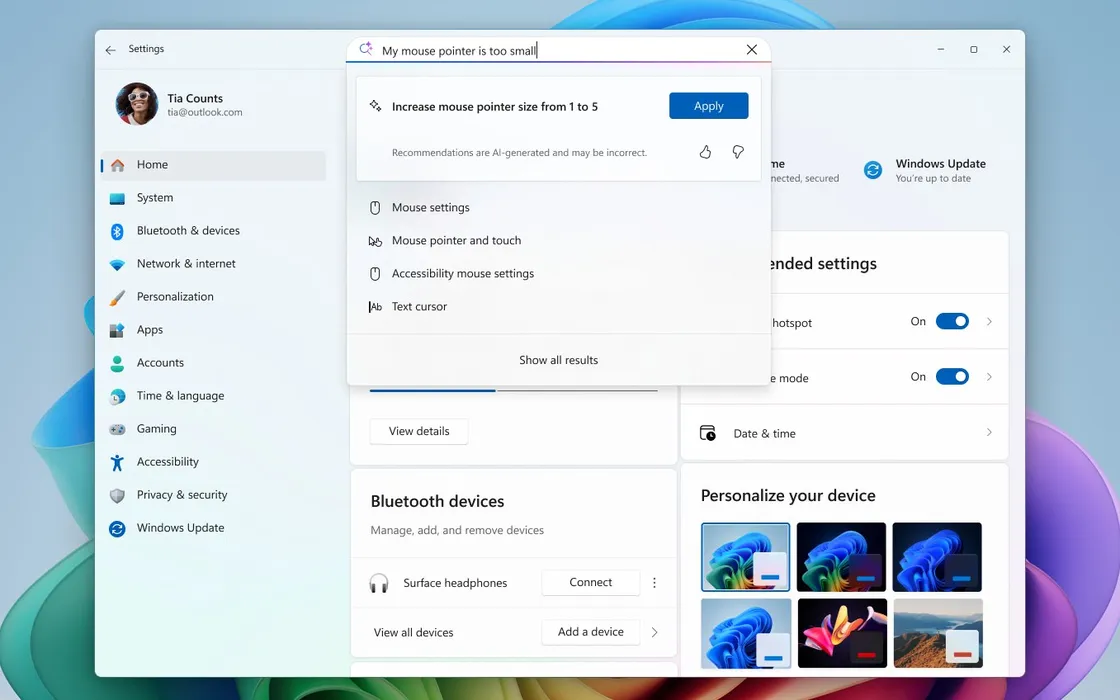Clear the search box with the X
This screenshot has height=700, width=1120.
[751, 49]
